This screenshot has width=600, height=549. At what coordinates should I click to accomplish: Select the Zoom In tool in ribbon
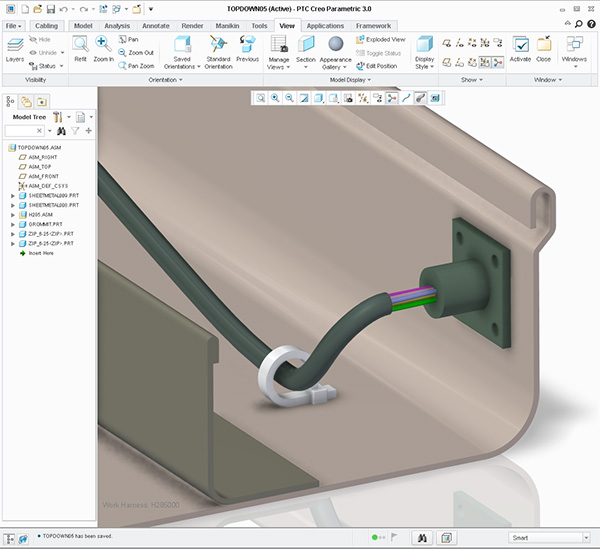point(104,44)
